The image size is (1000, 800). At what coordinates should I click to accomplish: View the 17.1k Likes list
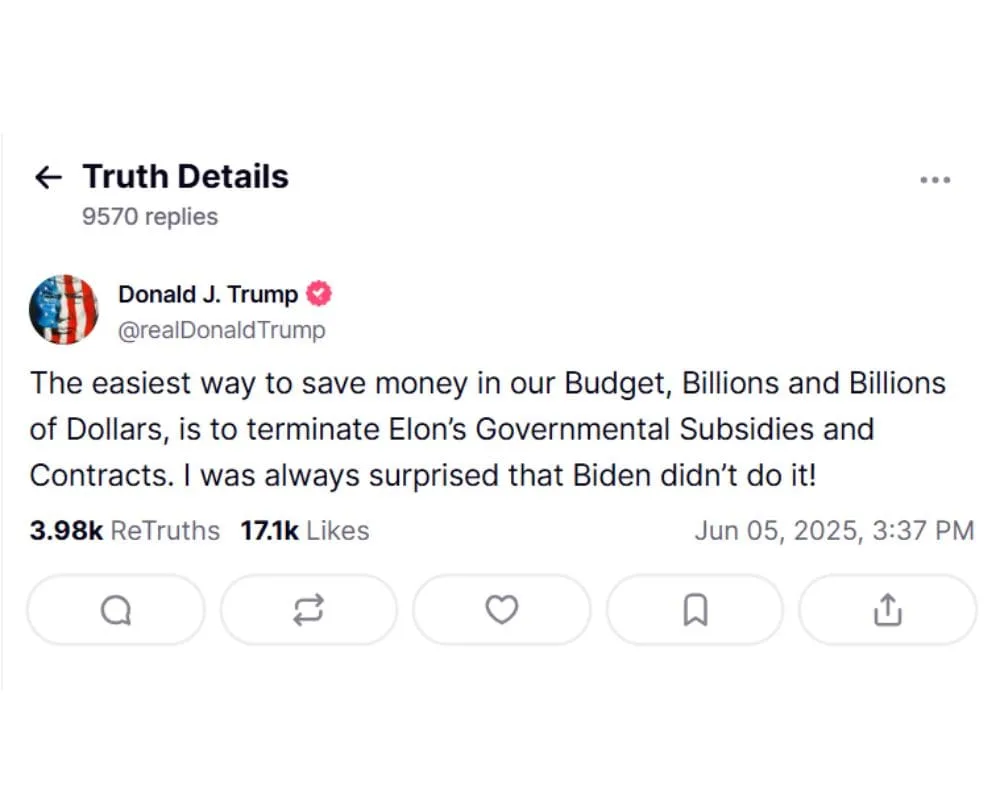304,530
